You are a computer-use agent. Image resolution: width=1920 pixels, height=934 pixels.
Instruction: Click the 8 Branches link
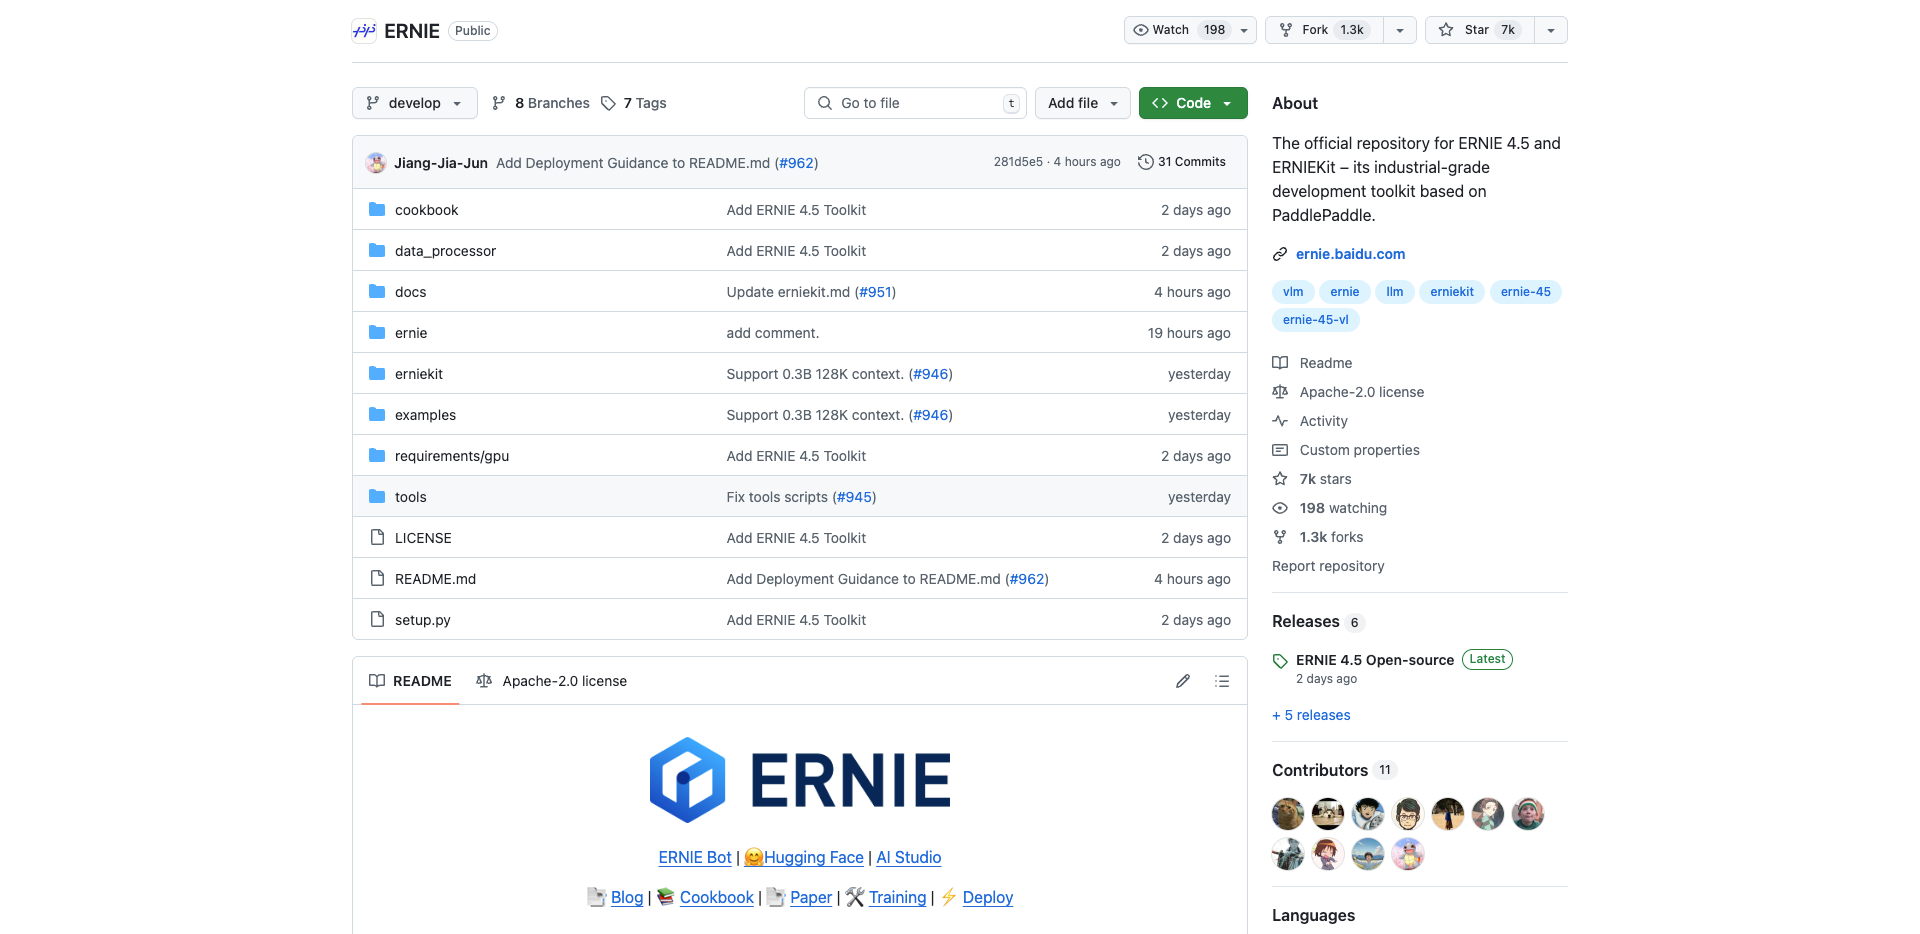(x=541, y=103)
